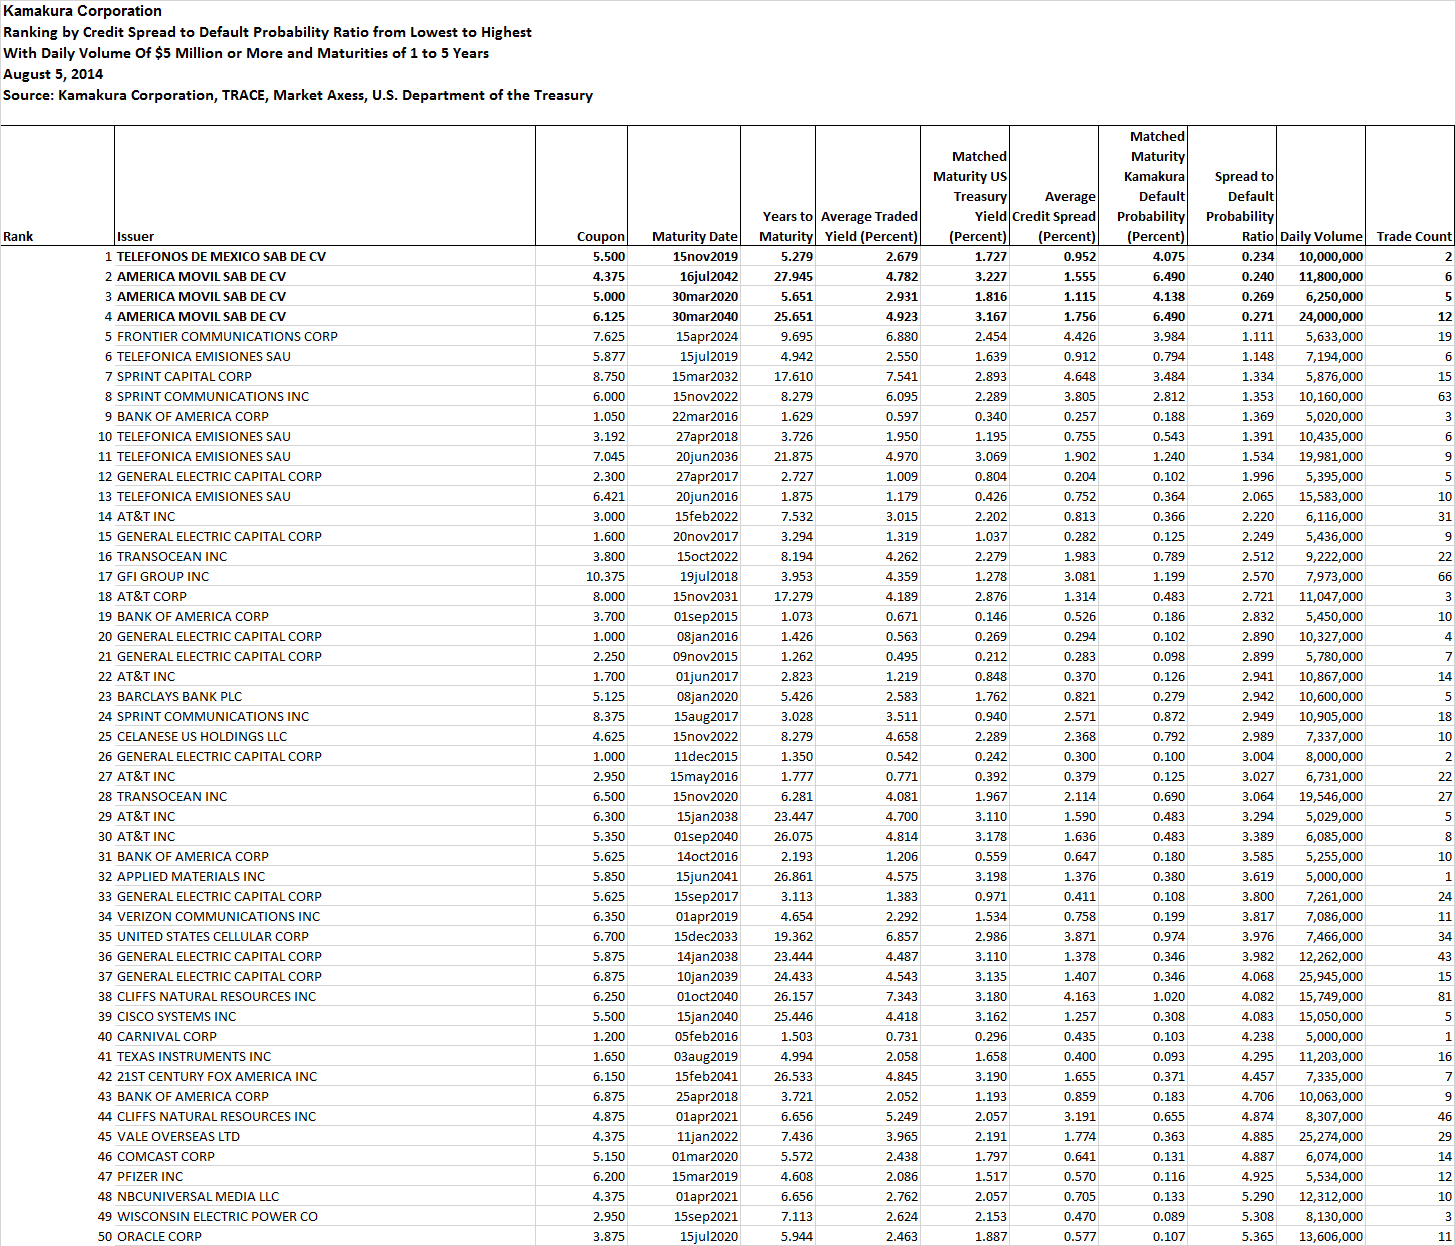This screenshot has height=1246, width=1455.
Task: Select the Trade Count column header
Action: point(1413,236)
